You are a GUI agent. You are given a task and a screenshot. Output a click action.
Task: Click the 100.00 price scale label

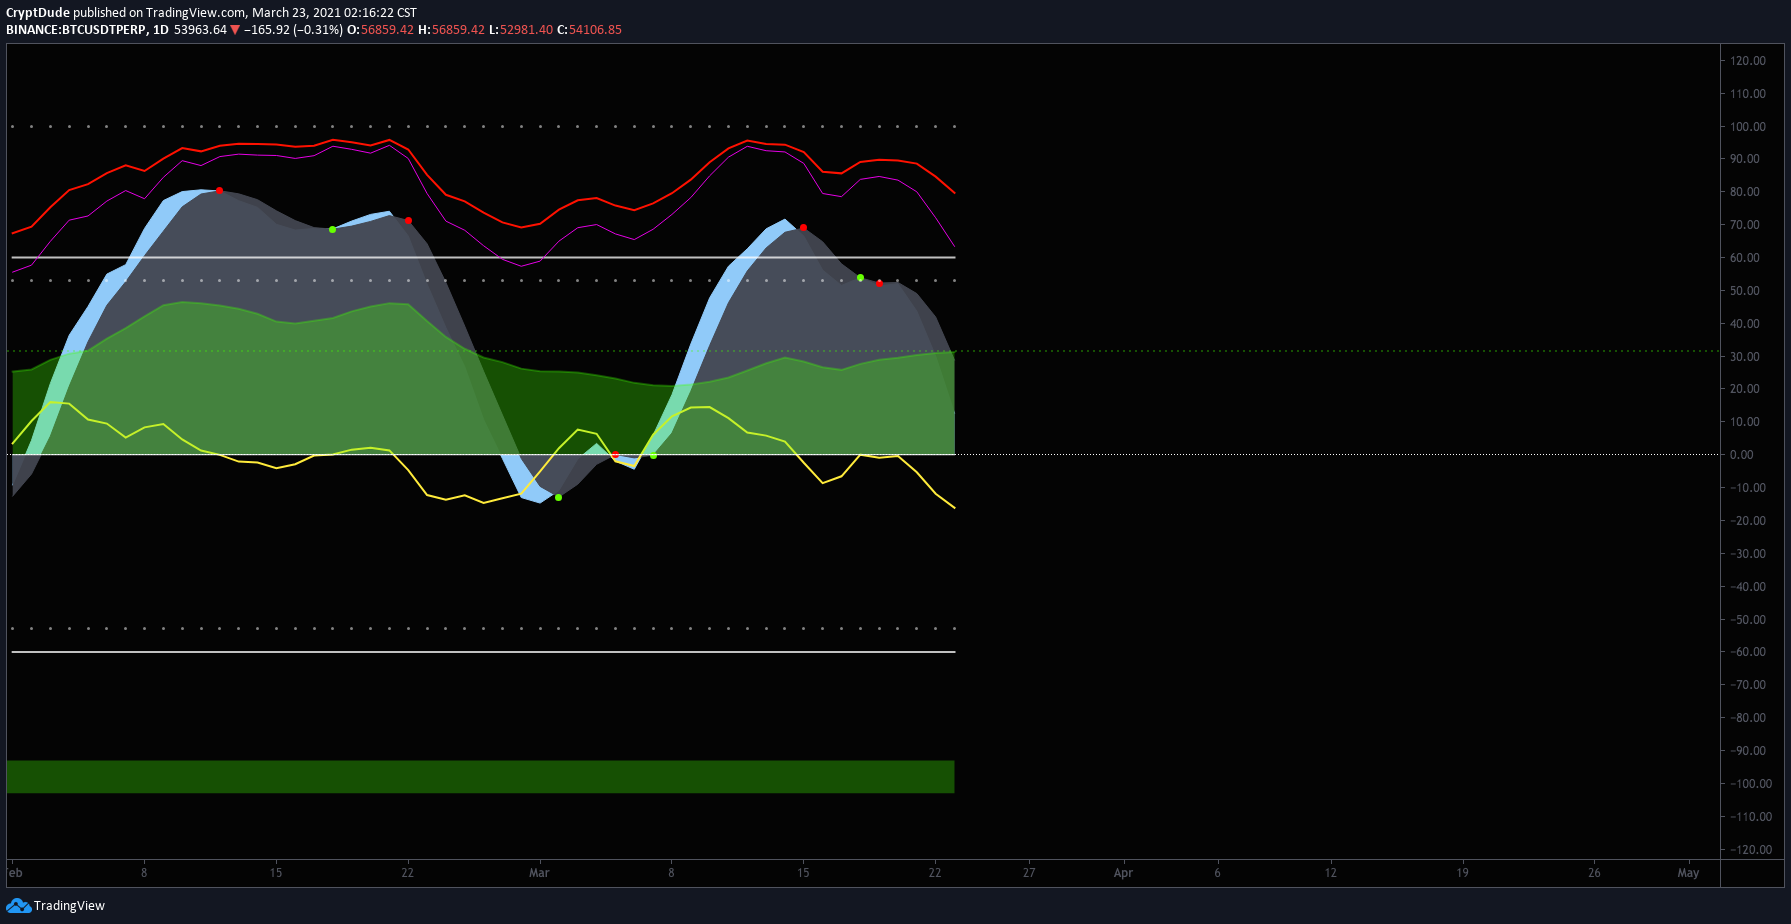(x=1748, y=127)
